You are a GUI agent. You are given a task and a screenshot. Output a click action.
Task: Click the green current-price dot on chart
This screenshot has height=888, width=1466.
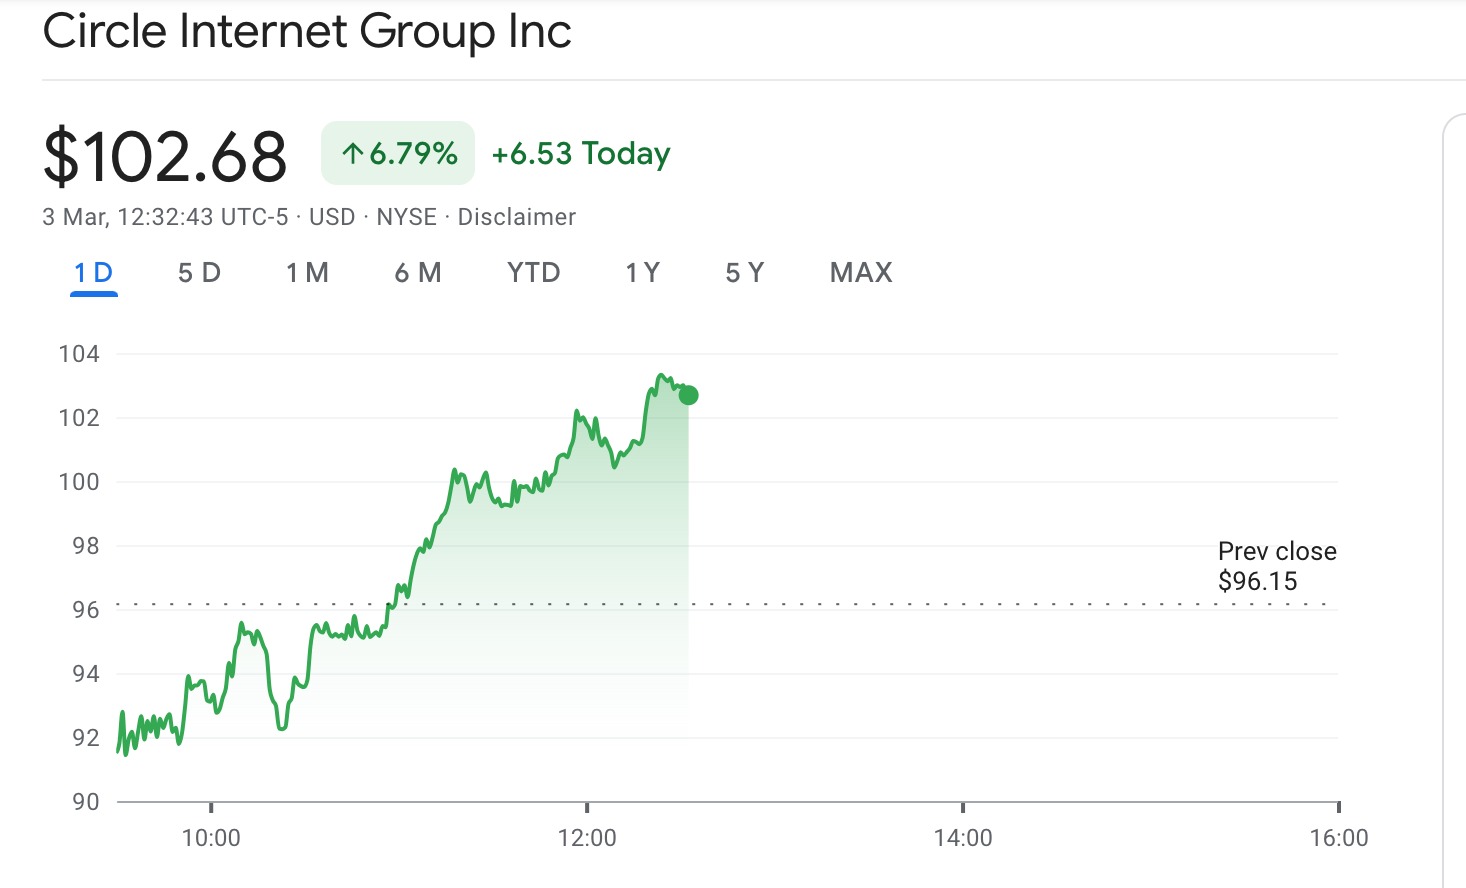688,395
